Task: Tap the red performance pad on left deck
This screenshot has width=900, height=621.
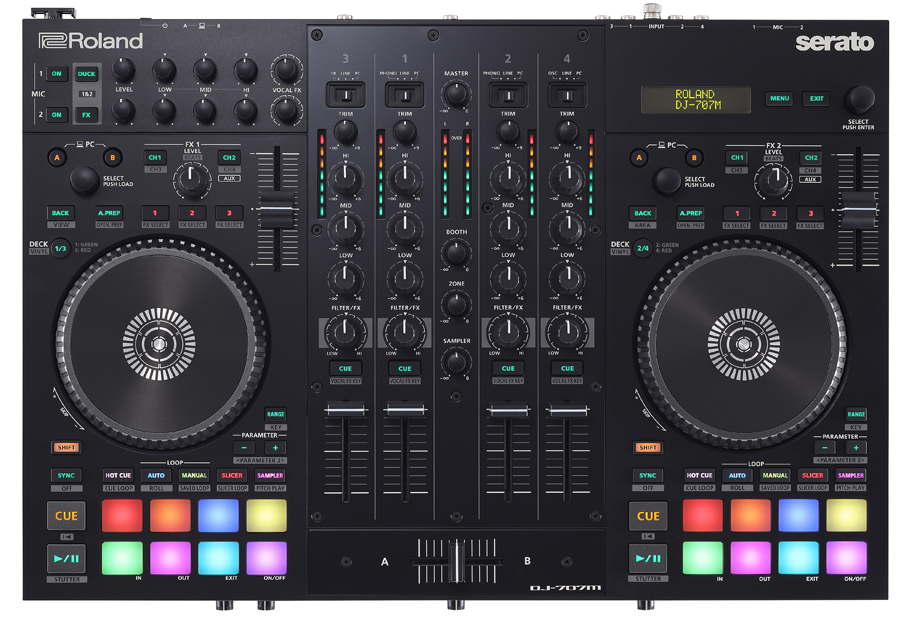Action: tap(122, 515)
